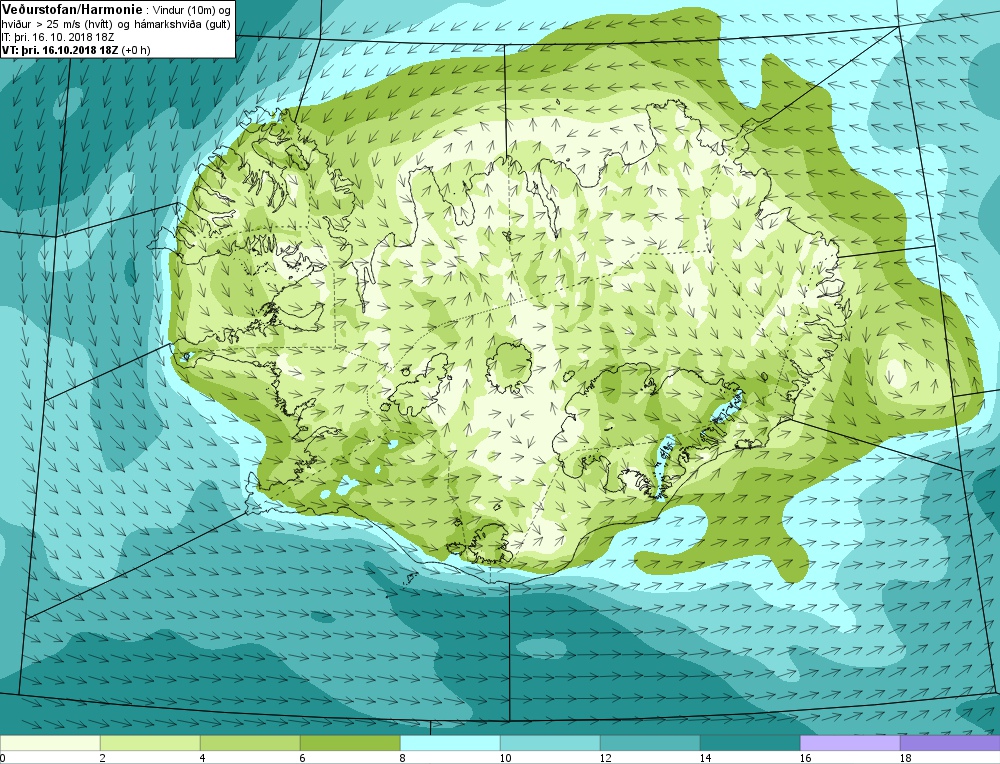Click the 14–16 m/s dark teal swatch
Image resolution: width=1000 pixels, height=764 pixels.
click(x=750, y=743)
